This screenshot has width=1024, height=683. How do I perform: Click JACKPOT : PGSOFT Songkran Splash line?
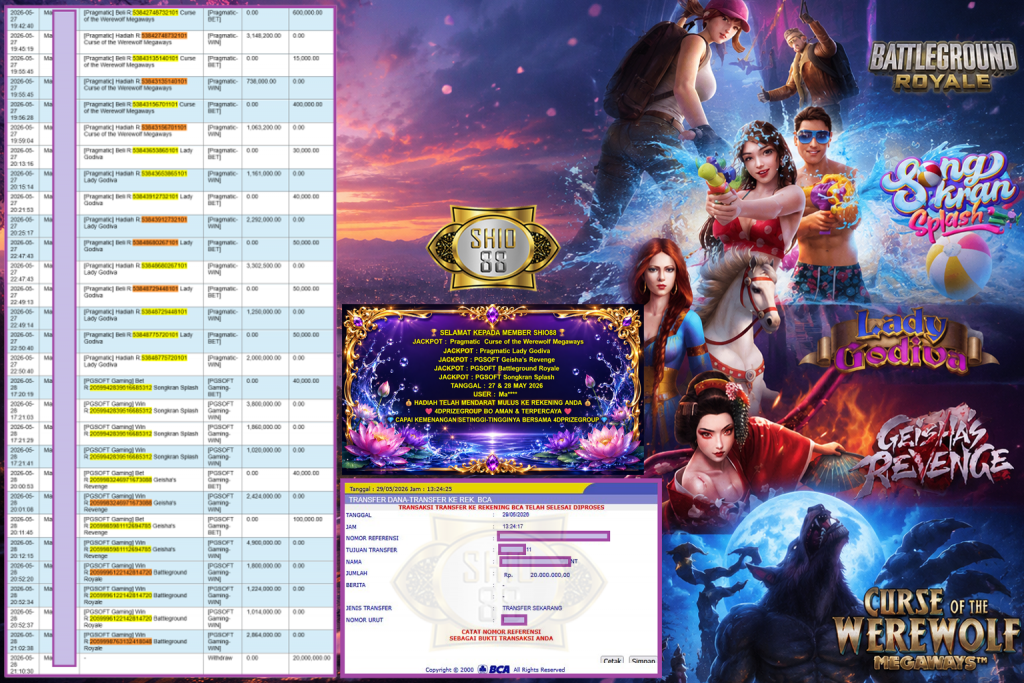tap(496, 377)
